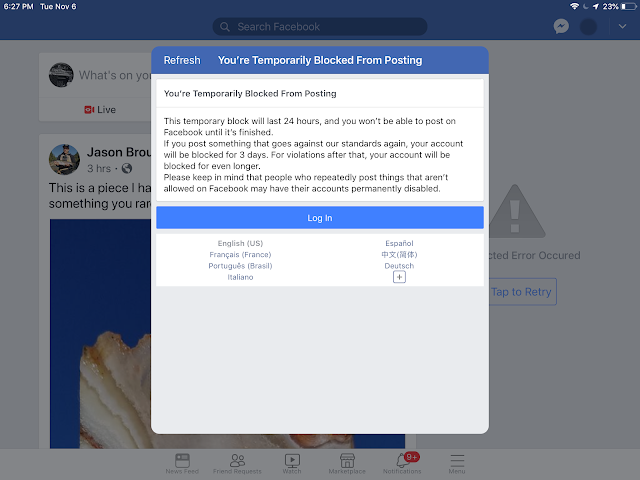Open Messenger from the top bar
This screenshot has height=480, width=640.
[x=561, y=27]
